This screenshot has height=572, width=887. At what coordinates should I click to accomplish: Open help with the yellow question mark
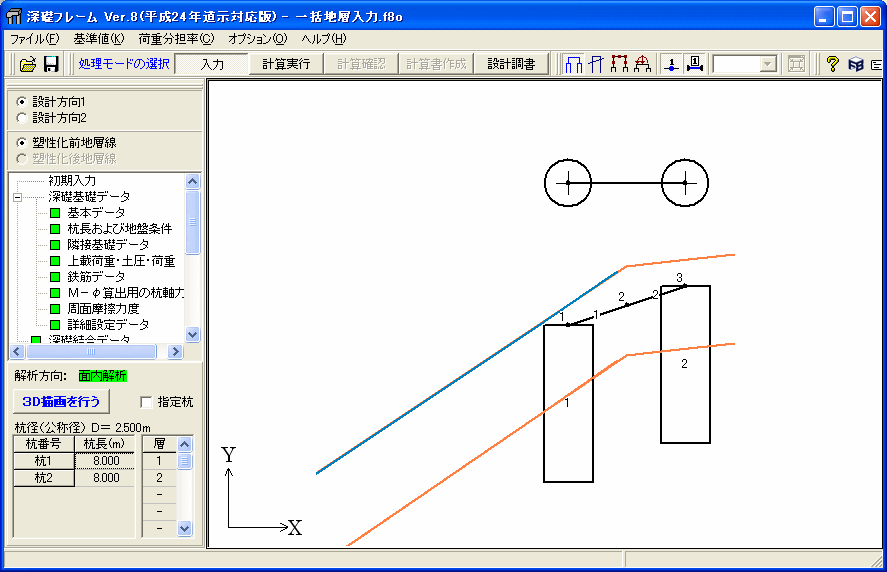pos(832,64)
